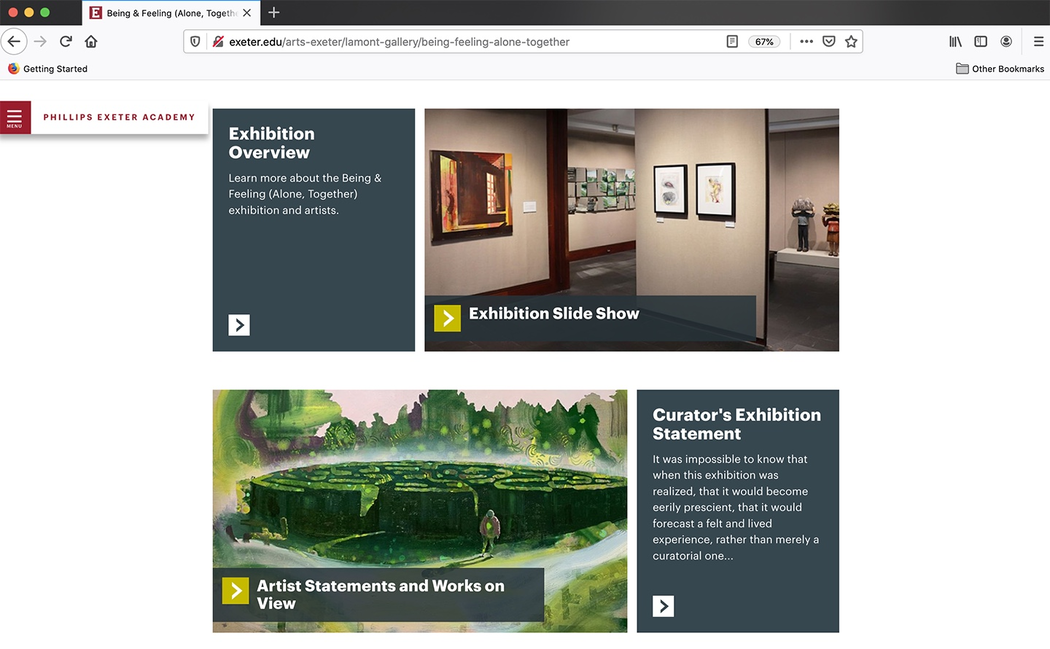This screenshot has width=1050, height=649.
Task: Reload the current page
Action: pos(66,42)
